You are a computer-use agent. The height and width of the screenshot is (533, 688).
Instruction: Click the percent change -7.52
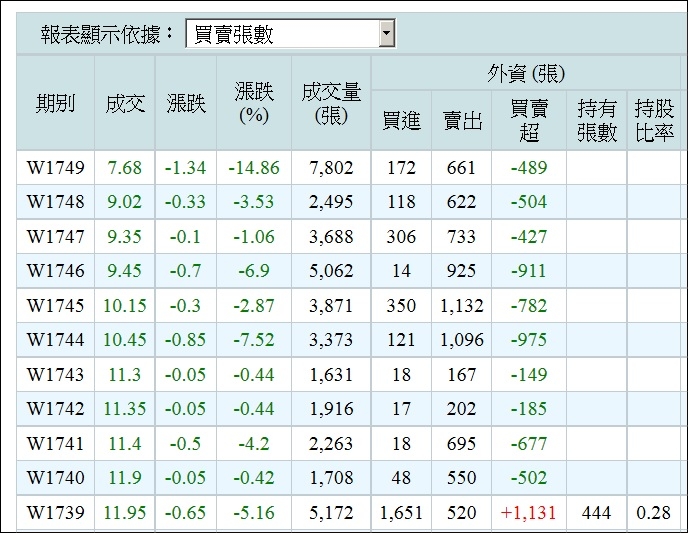pyautogui.click(x=254, y=340)
